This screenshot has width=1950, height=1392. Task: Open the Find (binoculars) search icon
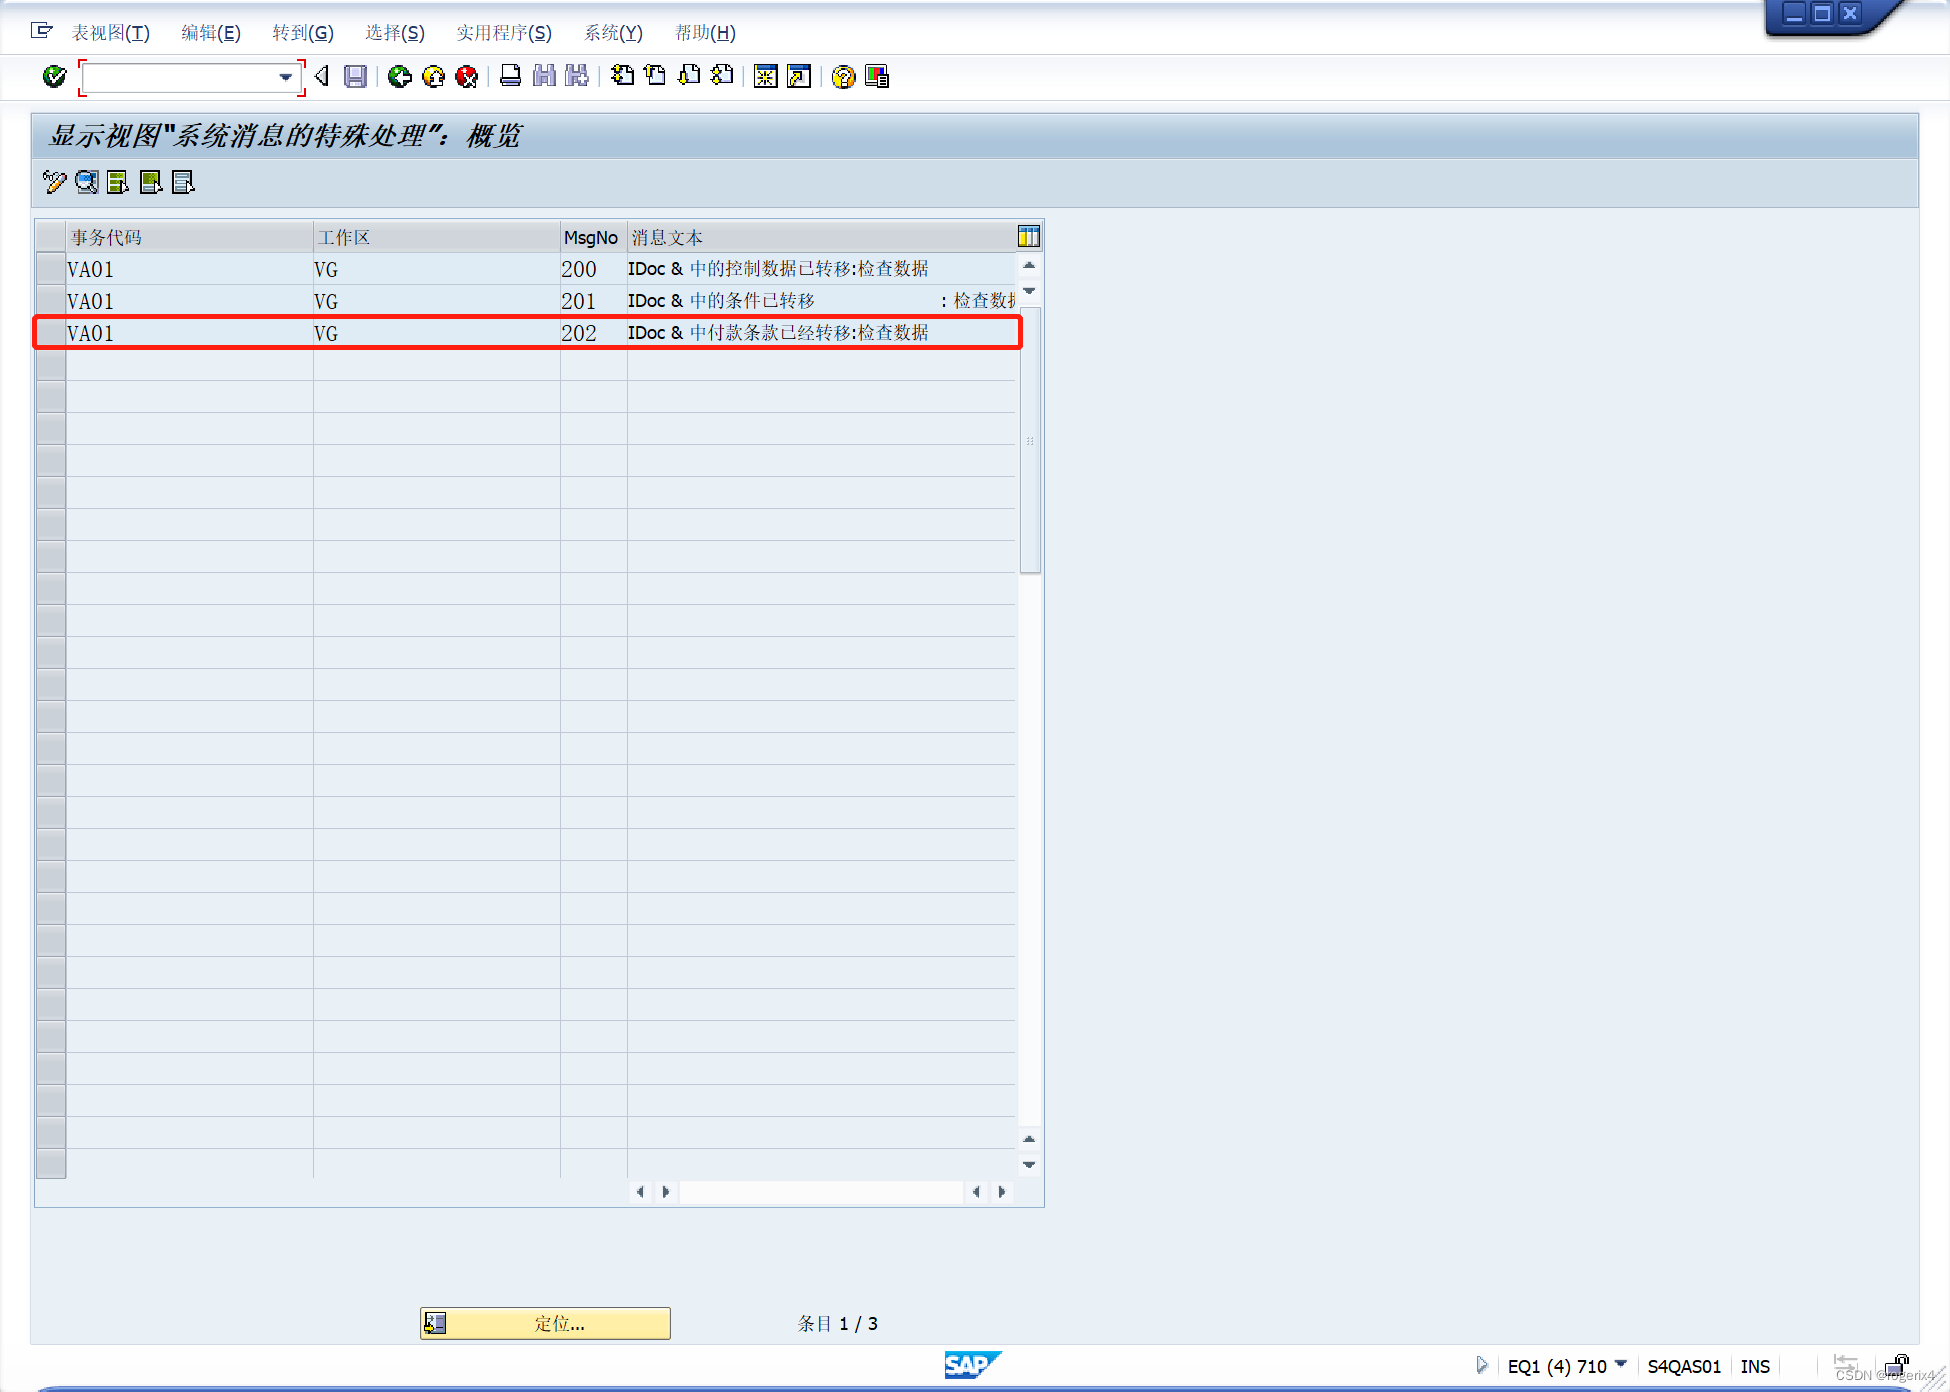(x=543, y=77)
